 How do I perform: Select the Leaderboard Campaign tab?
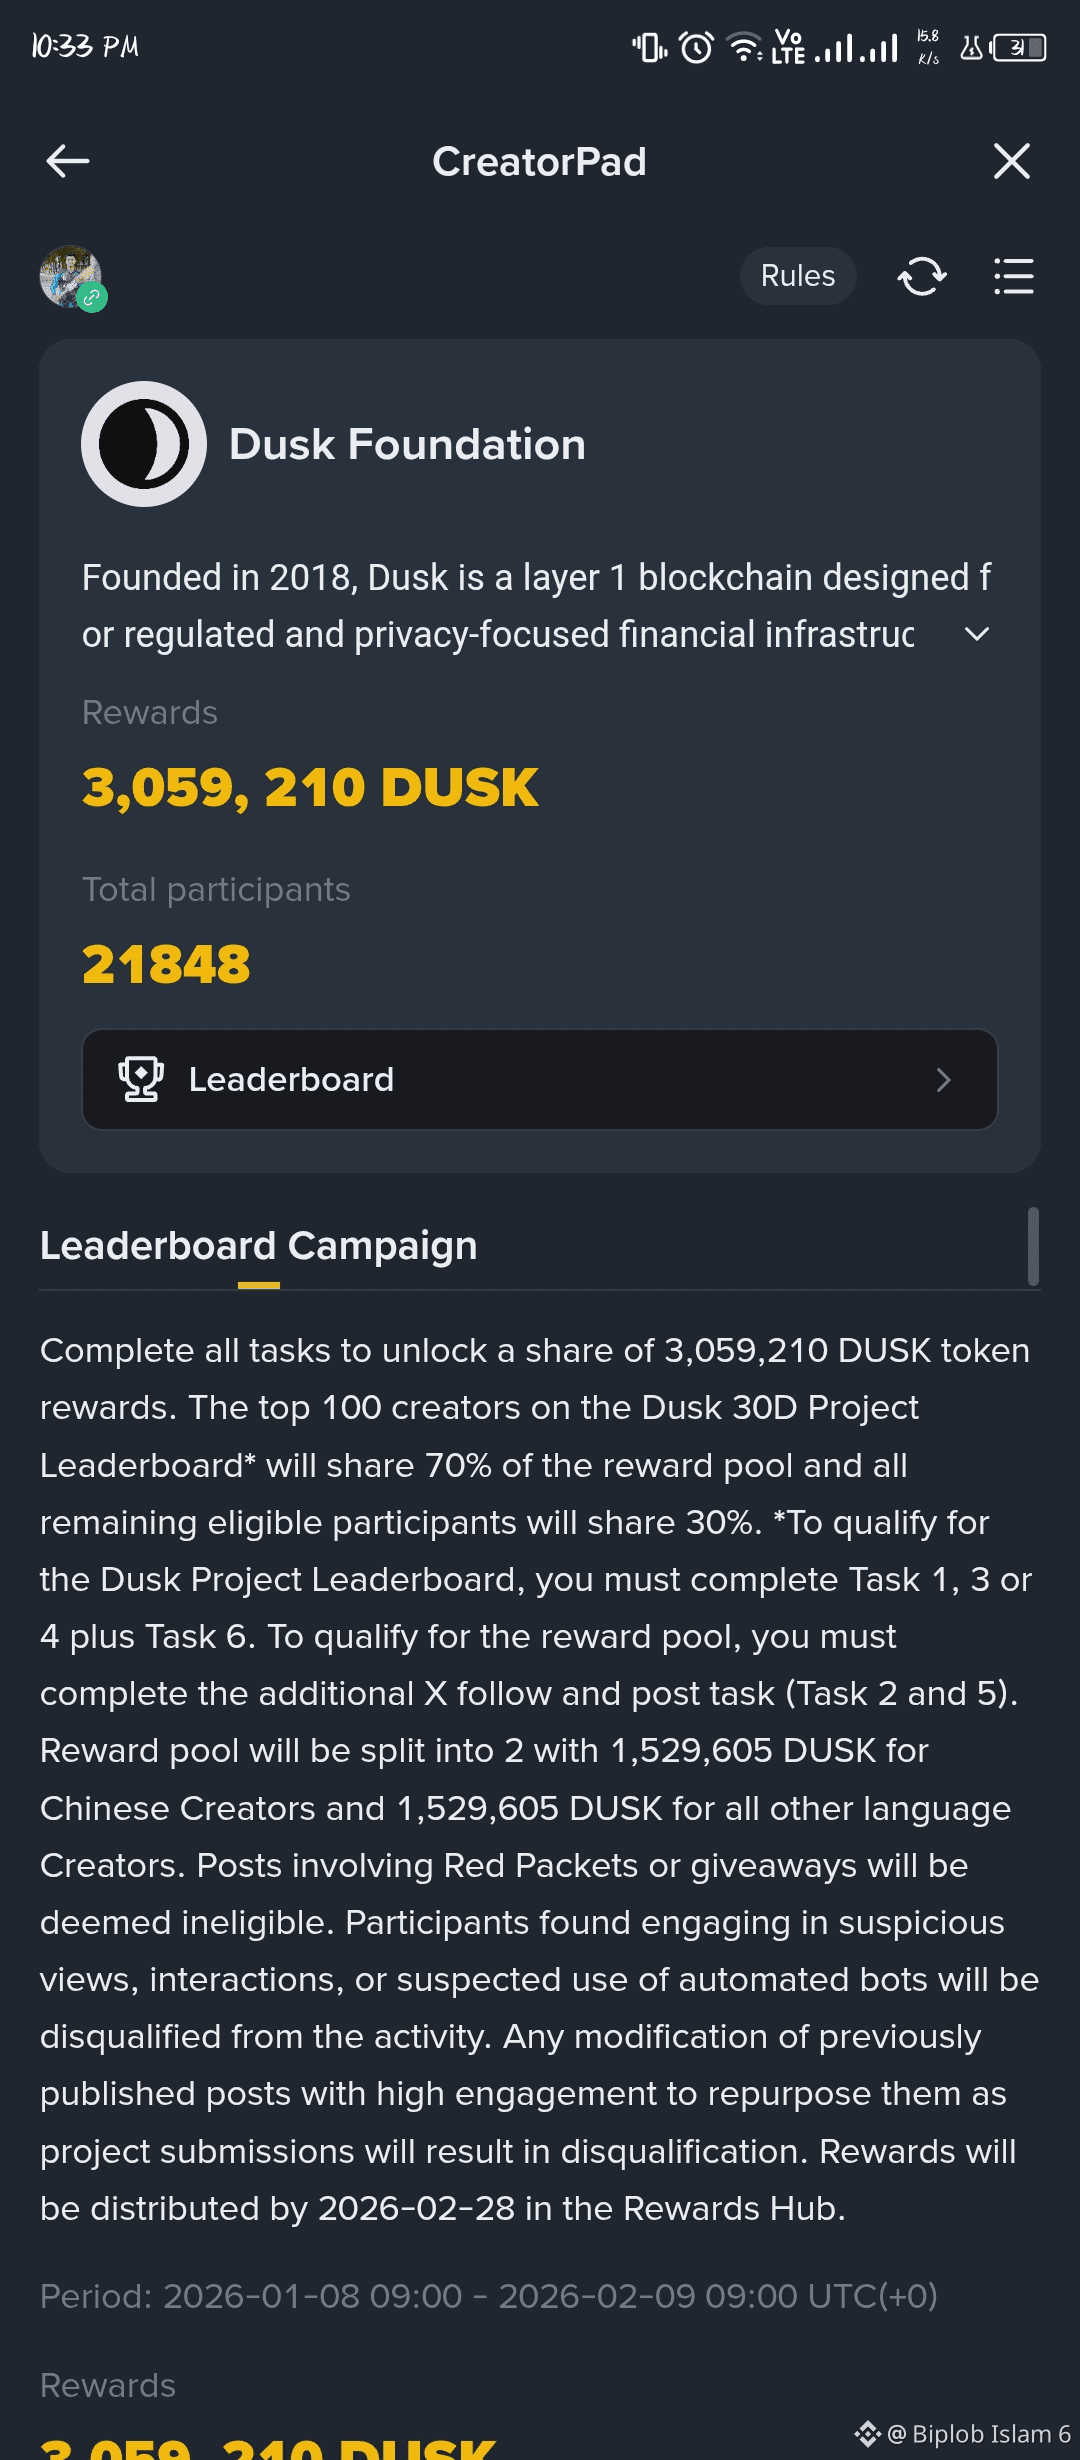pos(258,1246)
